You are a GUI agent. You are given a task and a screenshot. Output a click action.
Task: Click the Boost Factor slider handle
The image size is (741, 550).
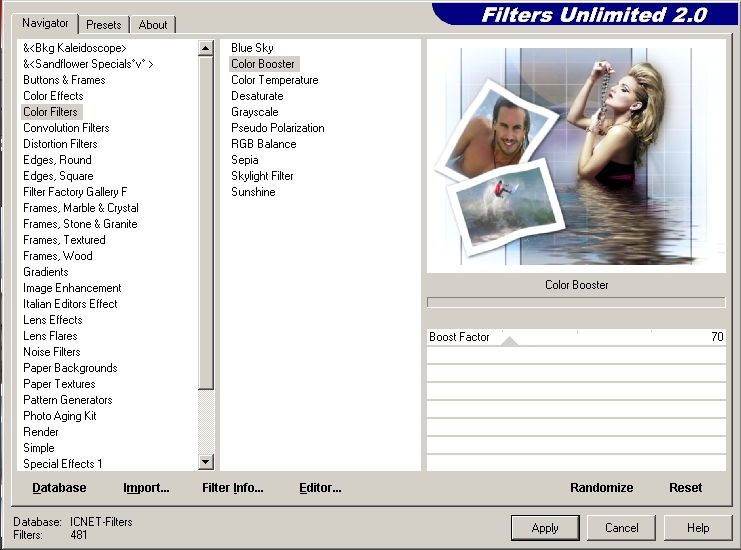(x=509, y=340)
